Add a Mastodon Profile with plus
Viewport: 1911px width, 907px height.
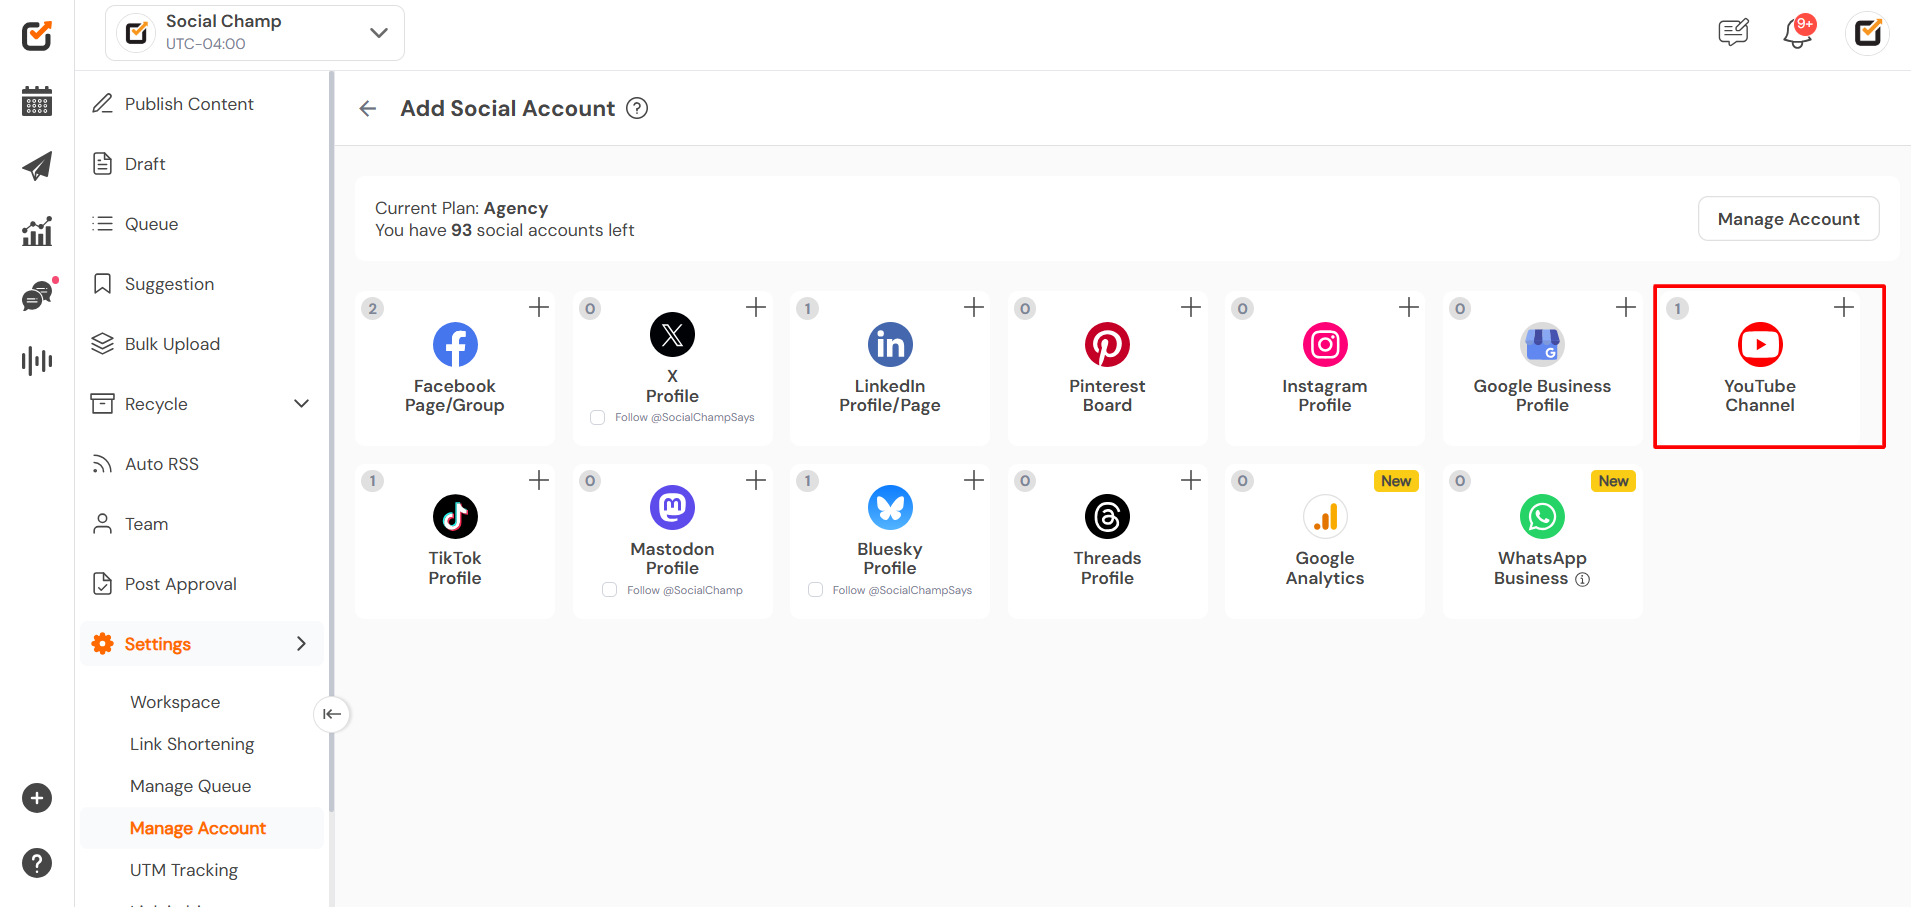pos(756,480)
